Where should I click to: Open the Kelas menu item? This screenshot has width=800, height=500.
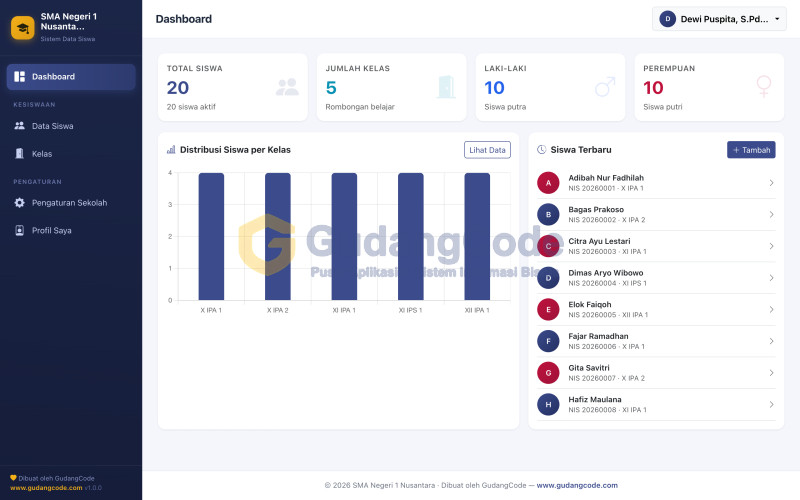(x=71, y=154)
